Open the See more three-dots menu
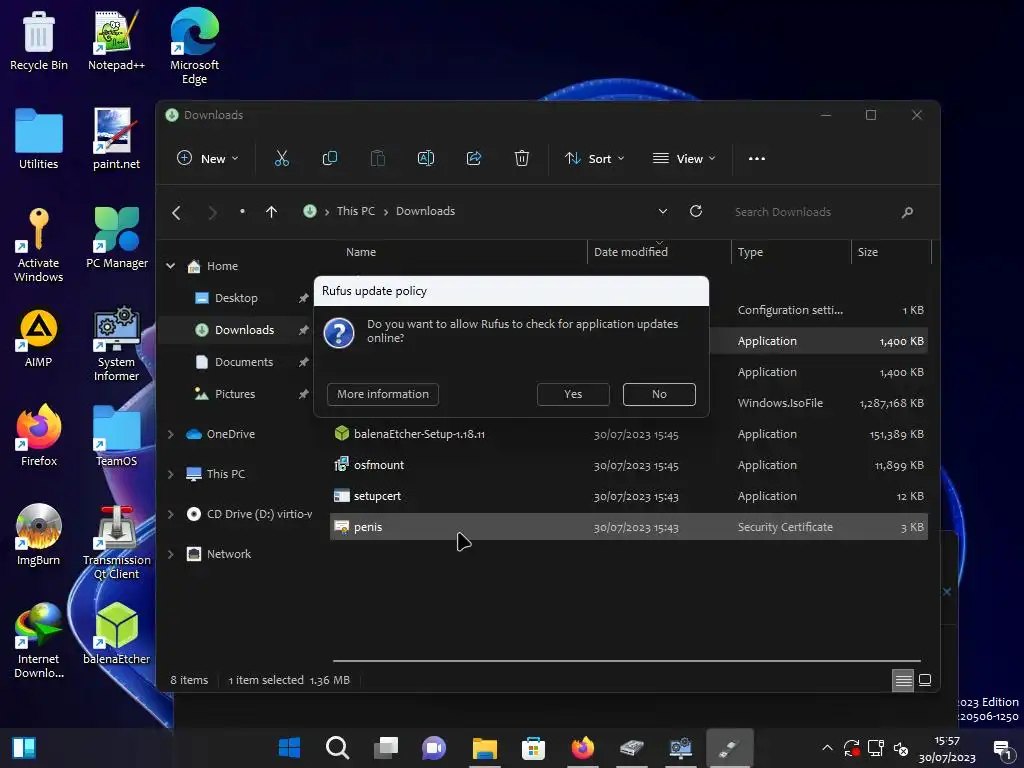This screenshot has width=1024, height=768. (757, 158)
